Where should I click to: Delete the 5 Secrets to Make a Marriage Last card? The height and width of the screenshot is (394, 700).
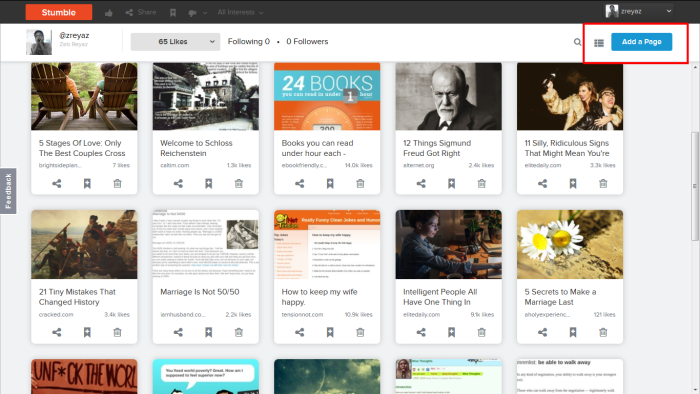point(603,332)
